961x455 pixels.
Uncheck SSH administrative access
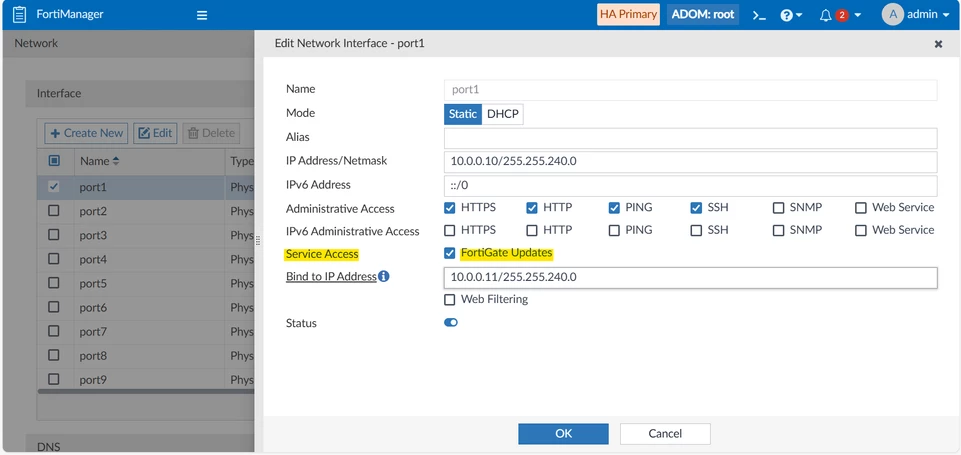[x=696, y=208]
